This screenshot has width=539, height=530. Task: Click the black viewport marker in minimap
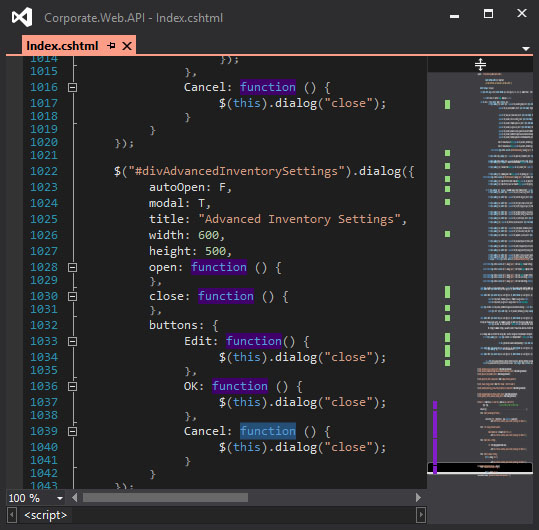coord(480,467)
